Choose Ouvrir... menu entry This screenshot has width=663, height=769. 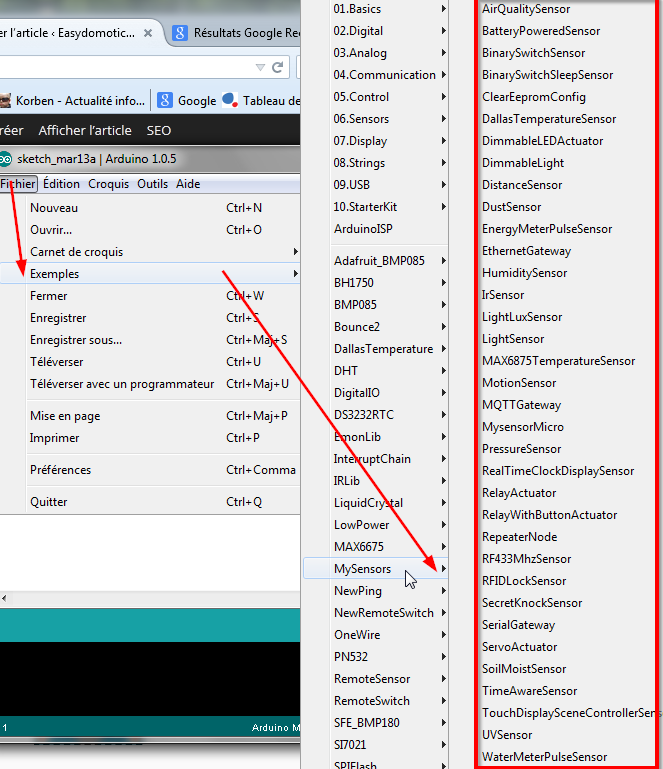150,230
